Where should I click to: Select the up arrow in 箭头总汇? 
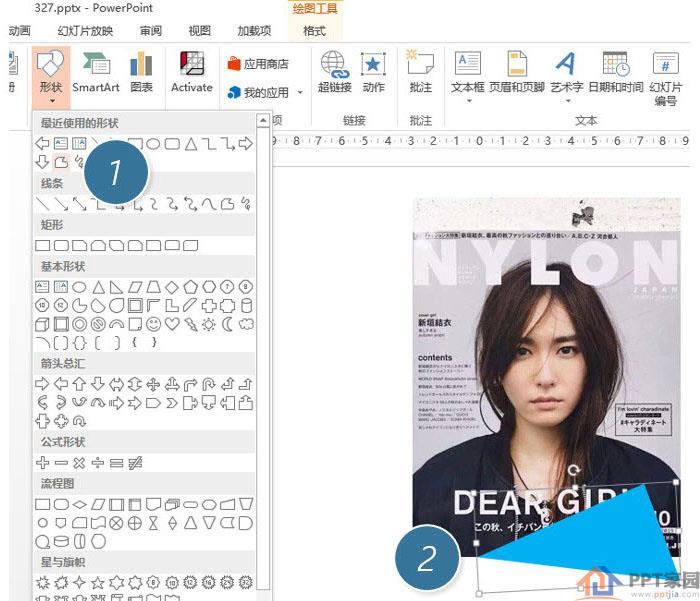pyautogui.click(x=79, y=384)
